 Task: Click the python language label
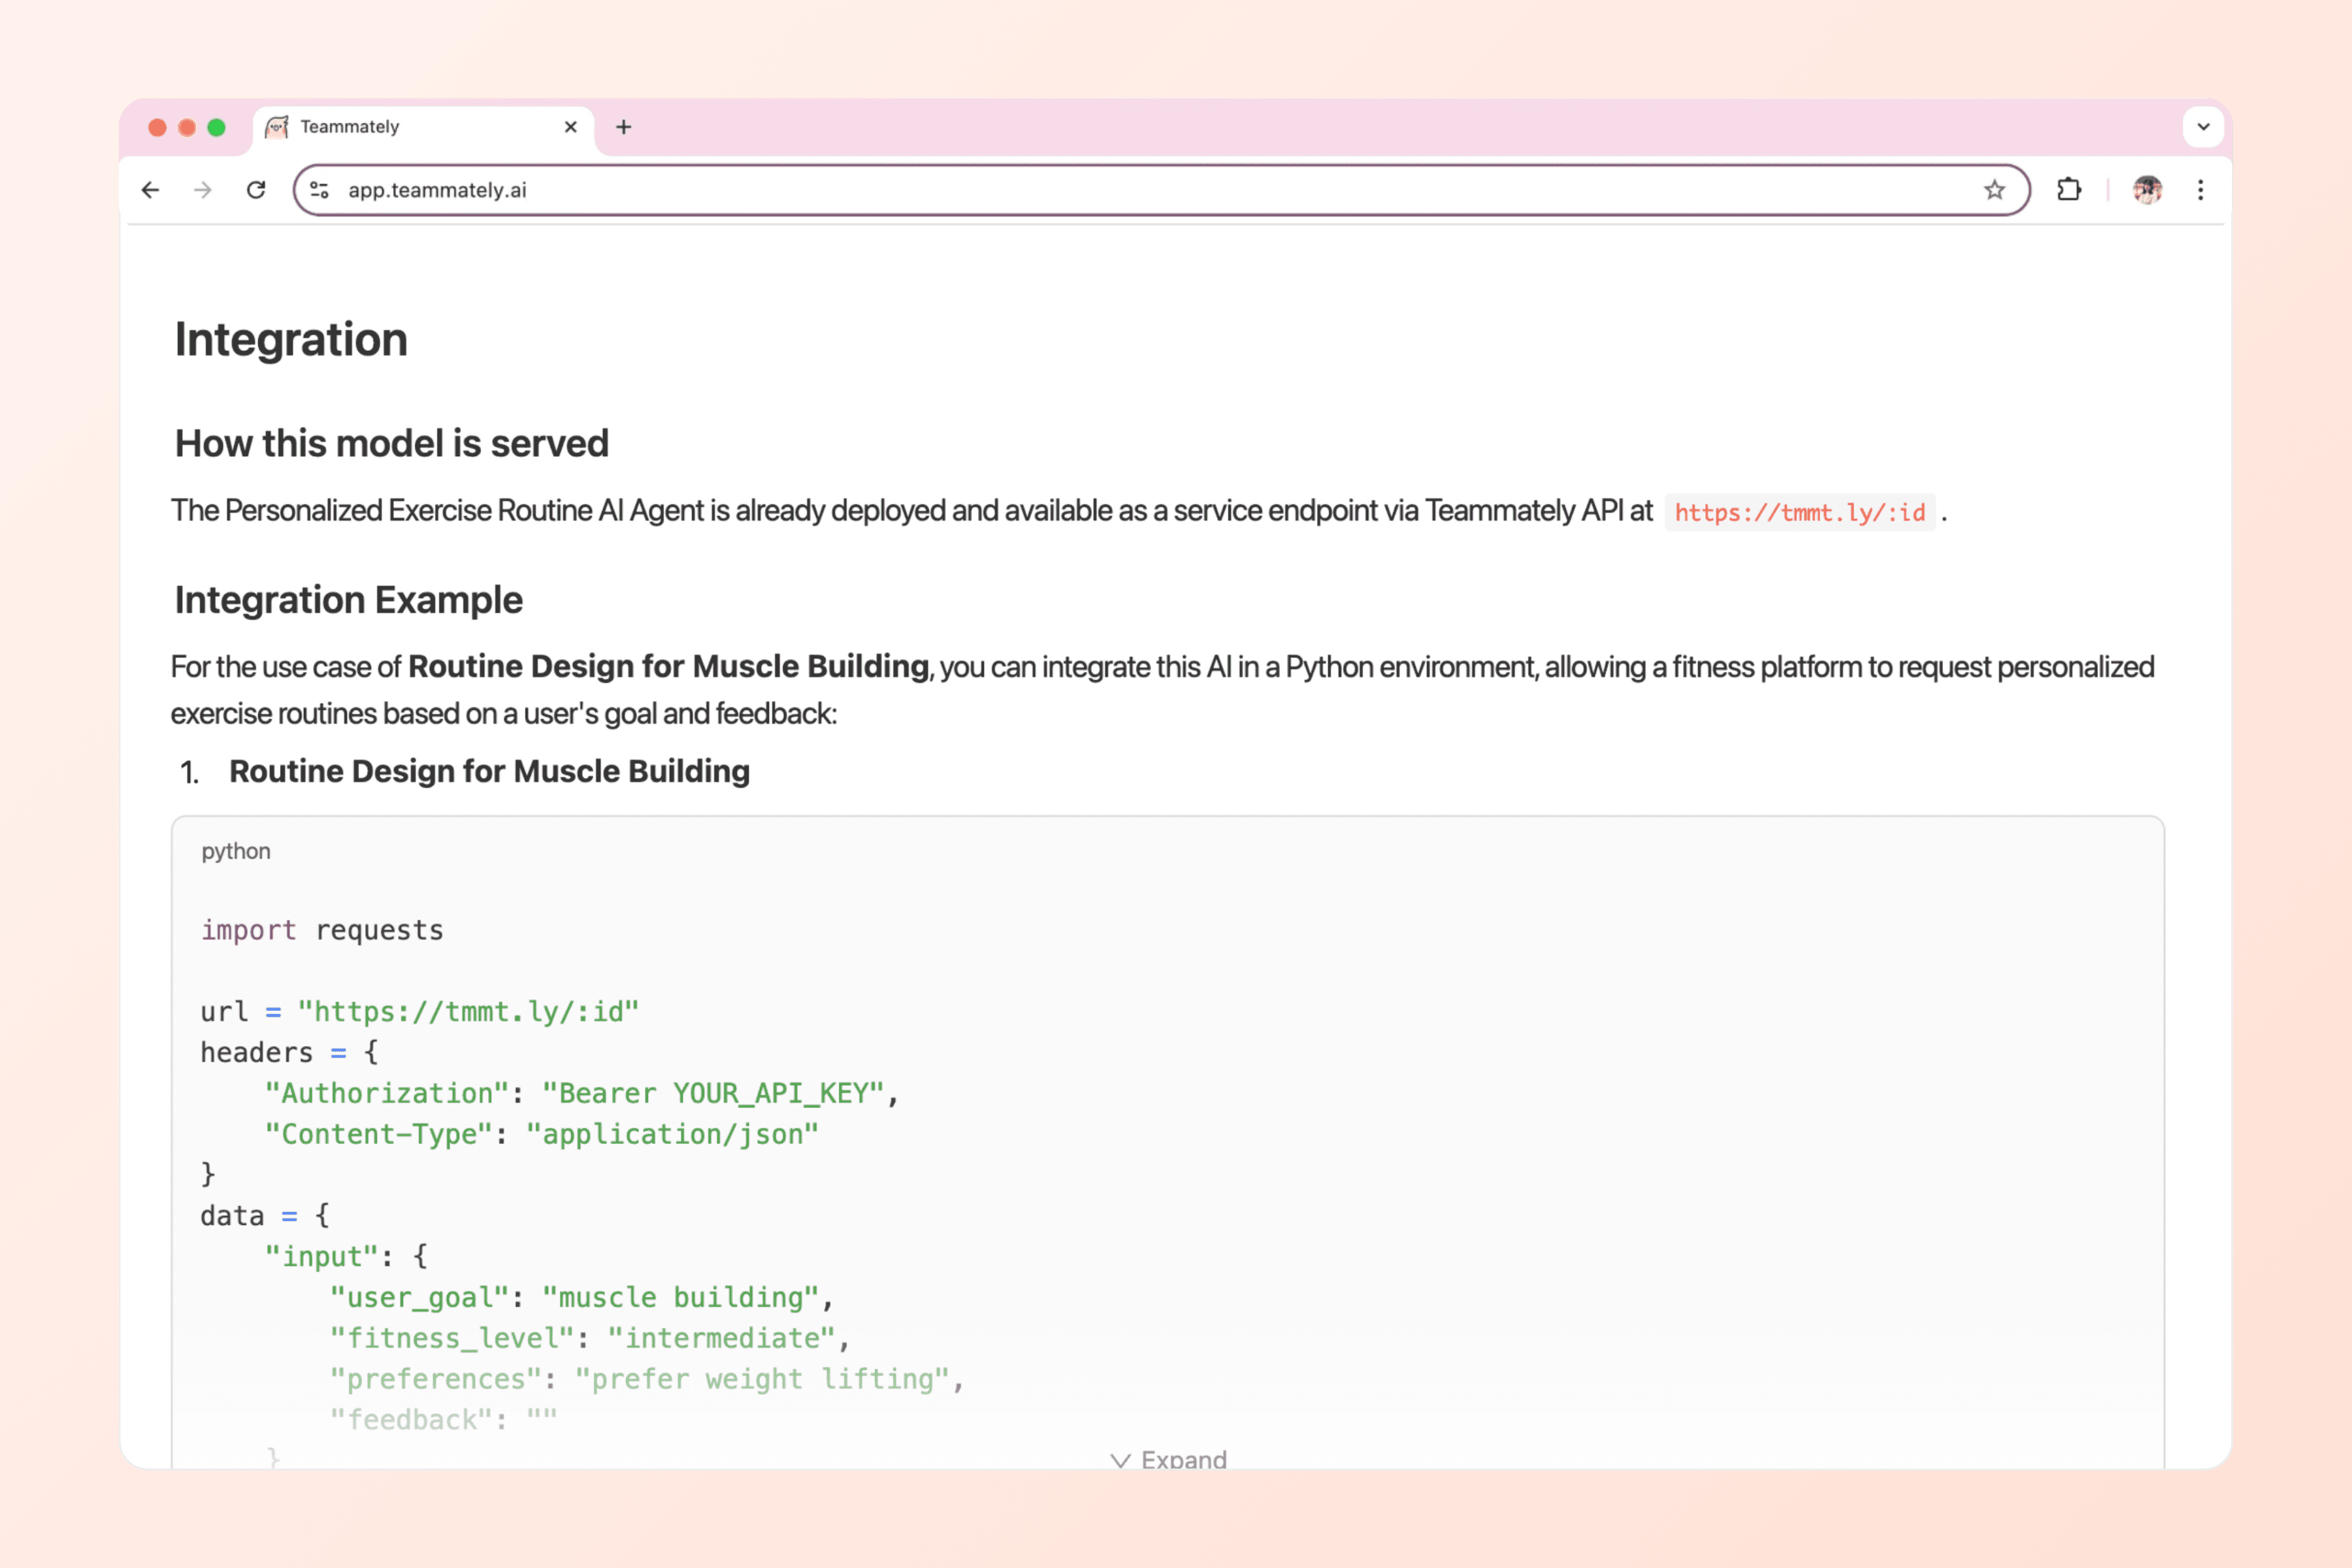[x=236, y=851]
